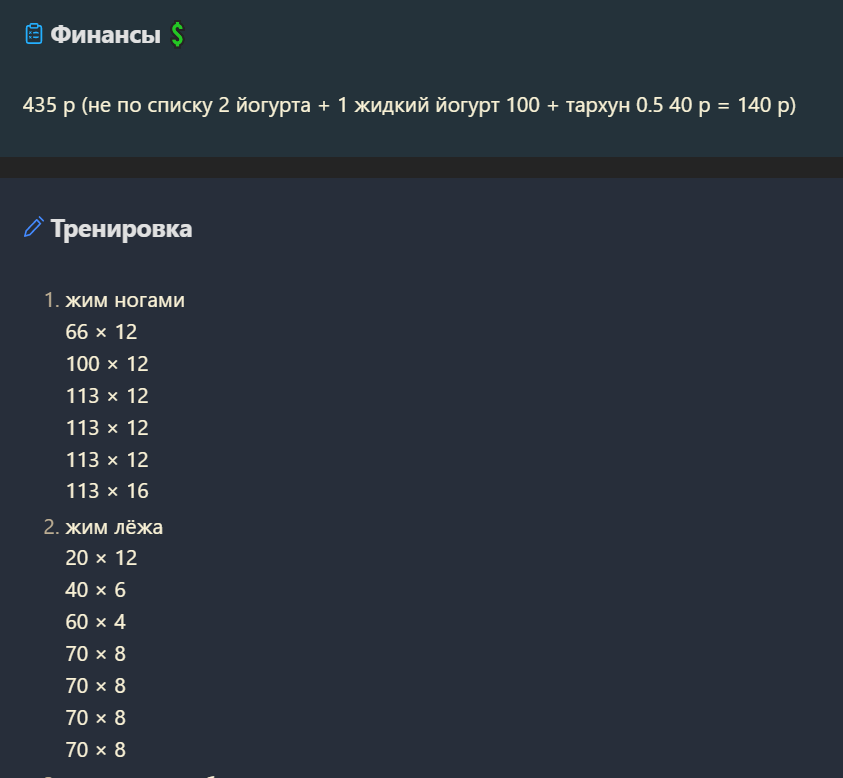The height and width of the screenshot is (778, 843).
Task: Click list number 1 marker
Action: pos(51,300)
